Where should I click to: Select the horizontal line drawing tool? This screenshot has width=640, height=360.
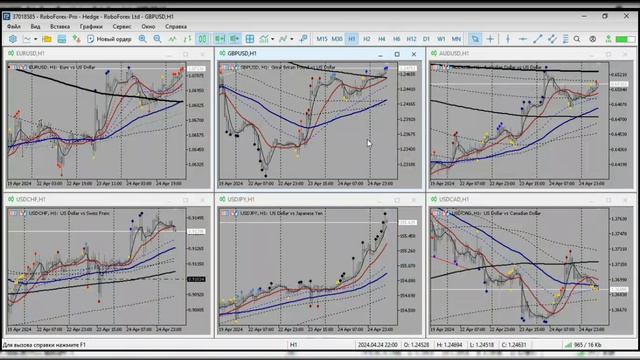click(522, 39)
